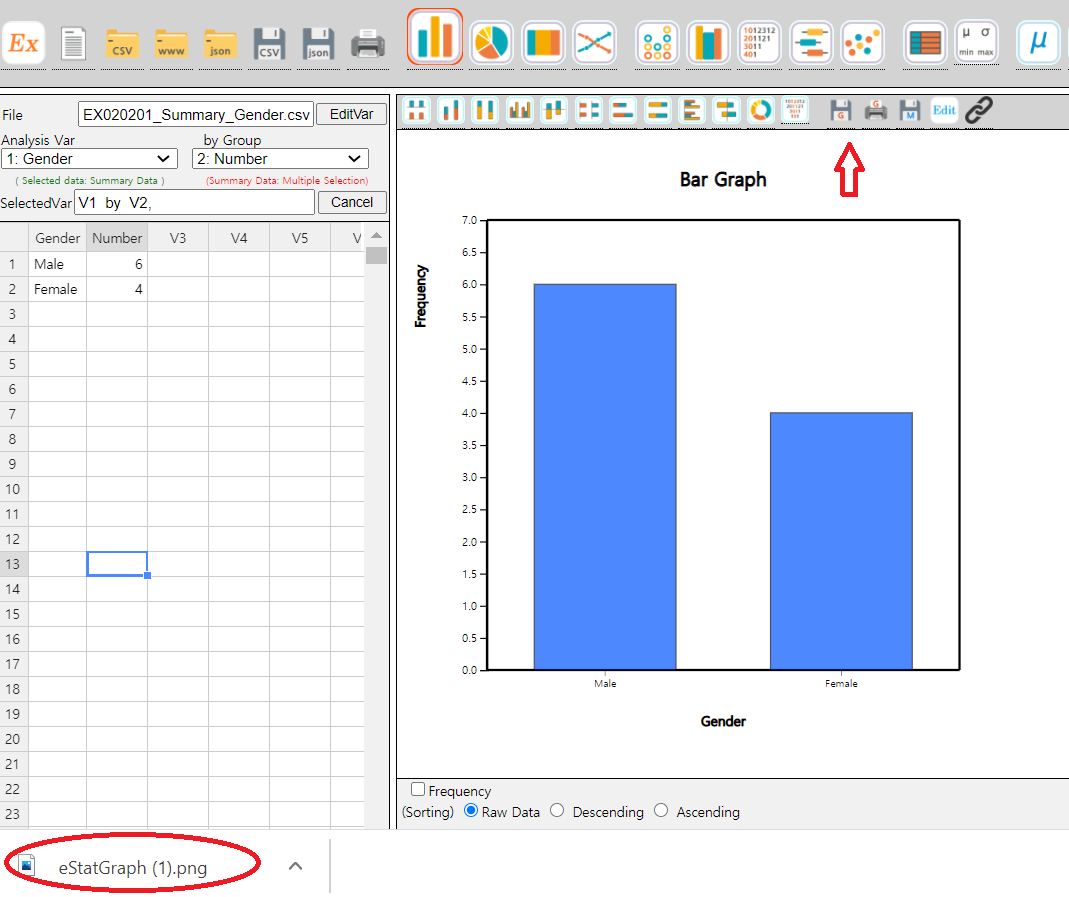The height and width of the screenshot is (897, 1069).
Task: Choose the two-sided horizontal bar graph icon
Action: pyautogui.click(x=727, y=110)
